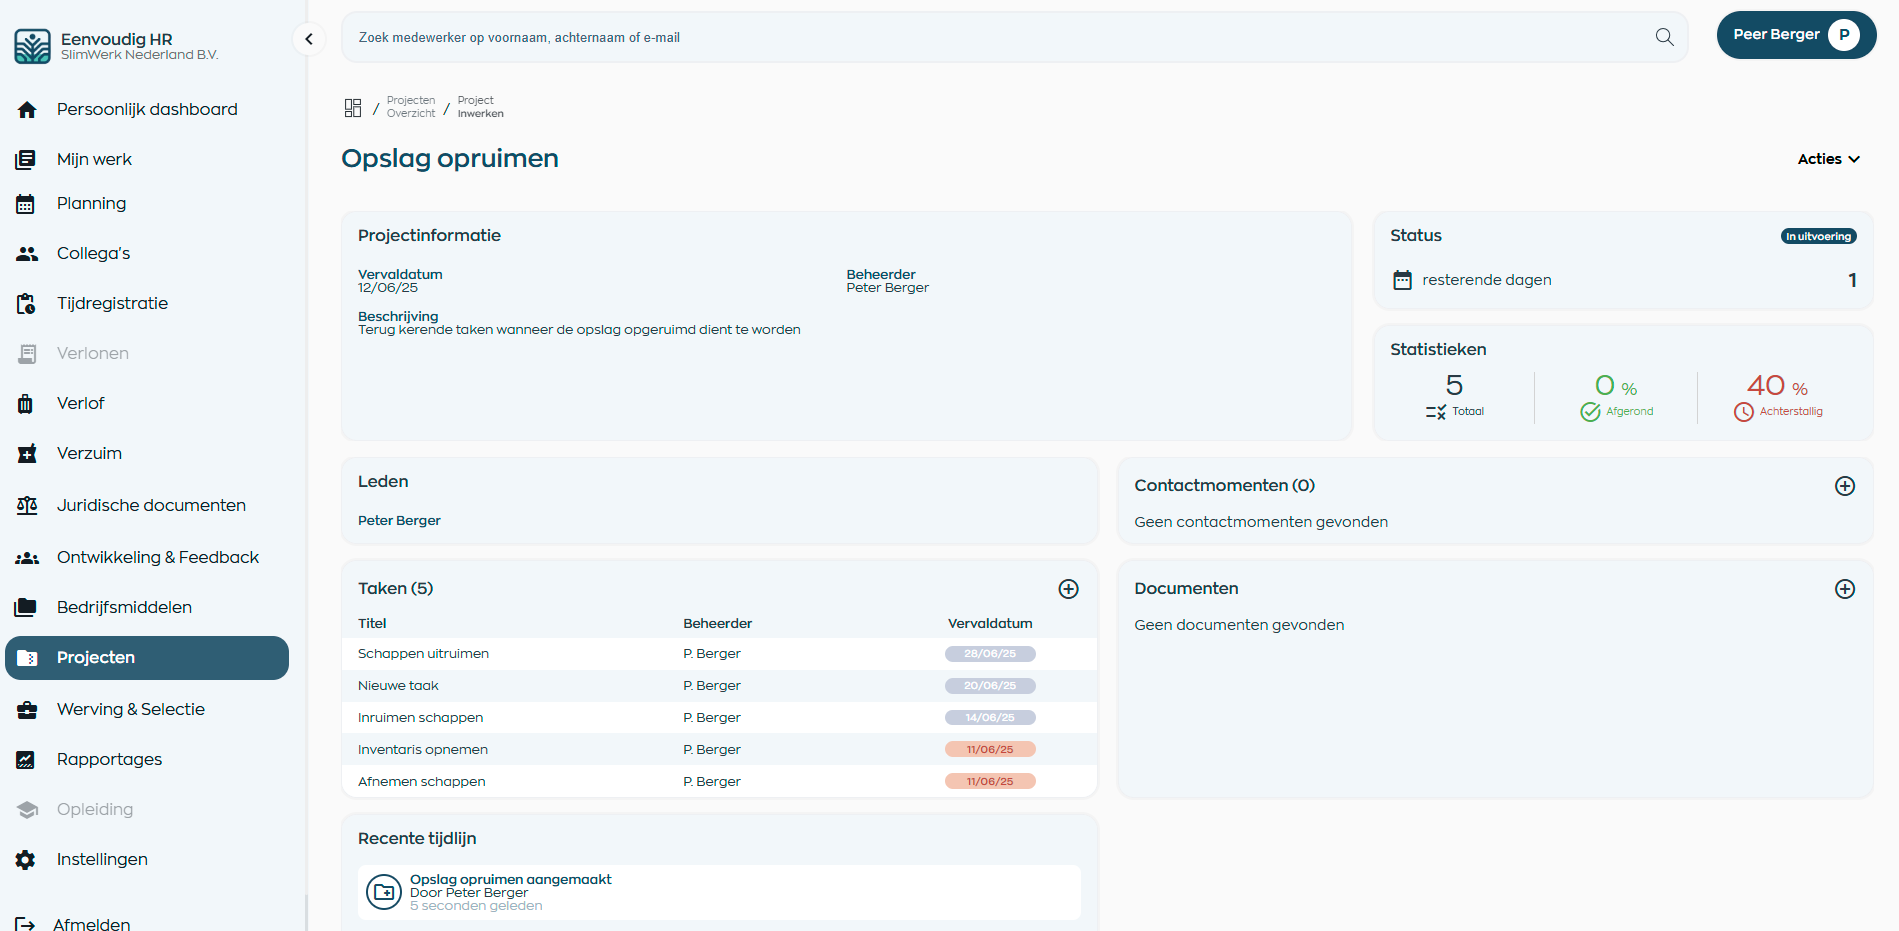The image size is (1899, 931).
Task: Open the Acties dropdown
Action: tap(1827, 158)
